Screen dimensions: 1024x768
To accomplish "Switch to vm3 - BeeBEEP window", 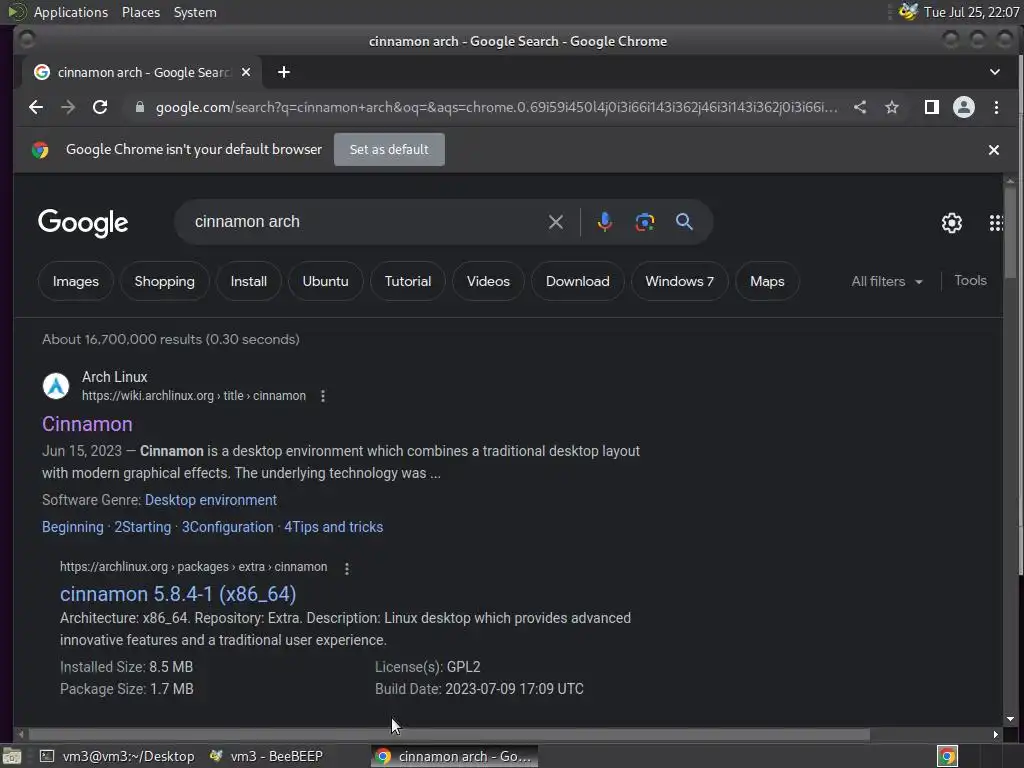I will 266,756.
